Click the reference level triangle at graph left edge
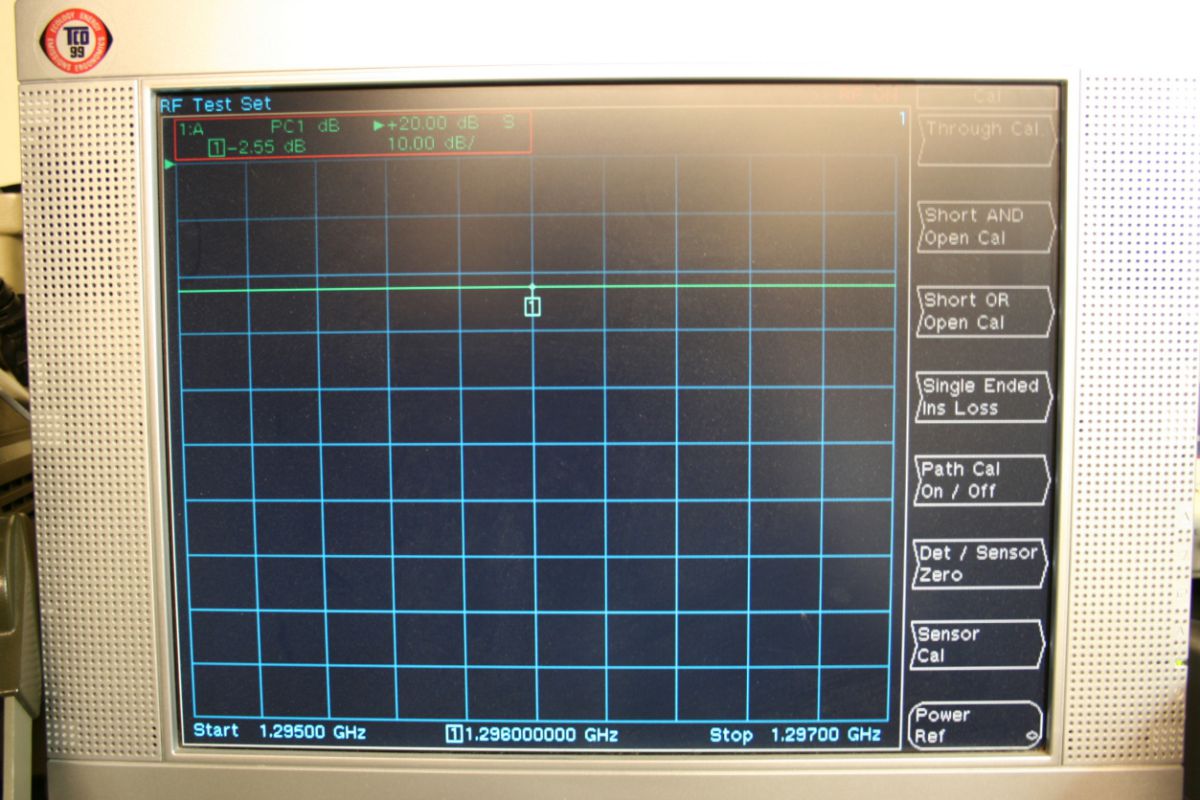 [170, 163]
